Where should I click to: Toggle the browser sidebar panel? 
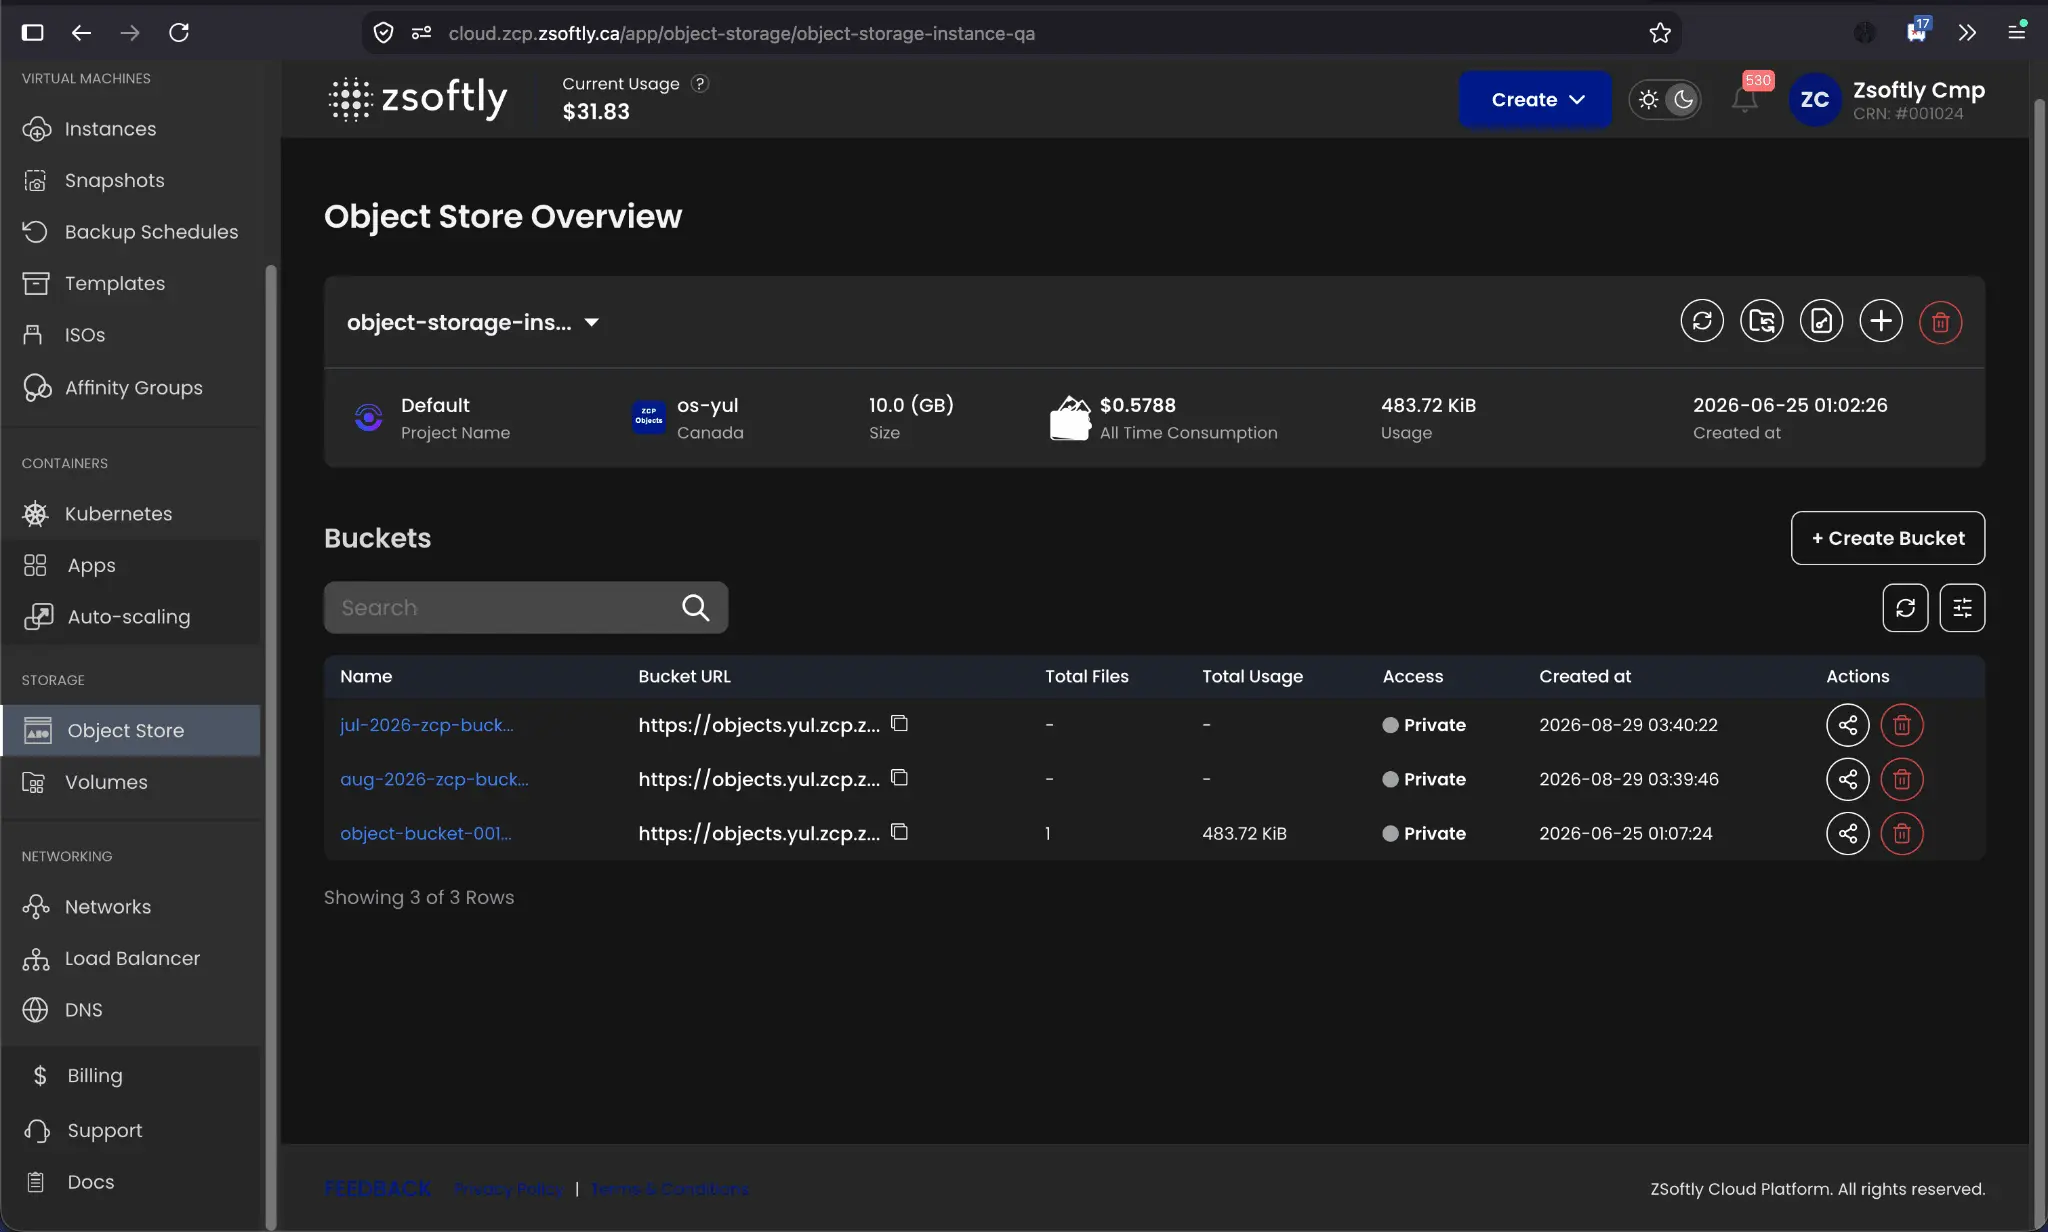click(32, 33)
